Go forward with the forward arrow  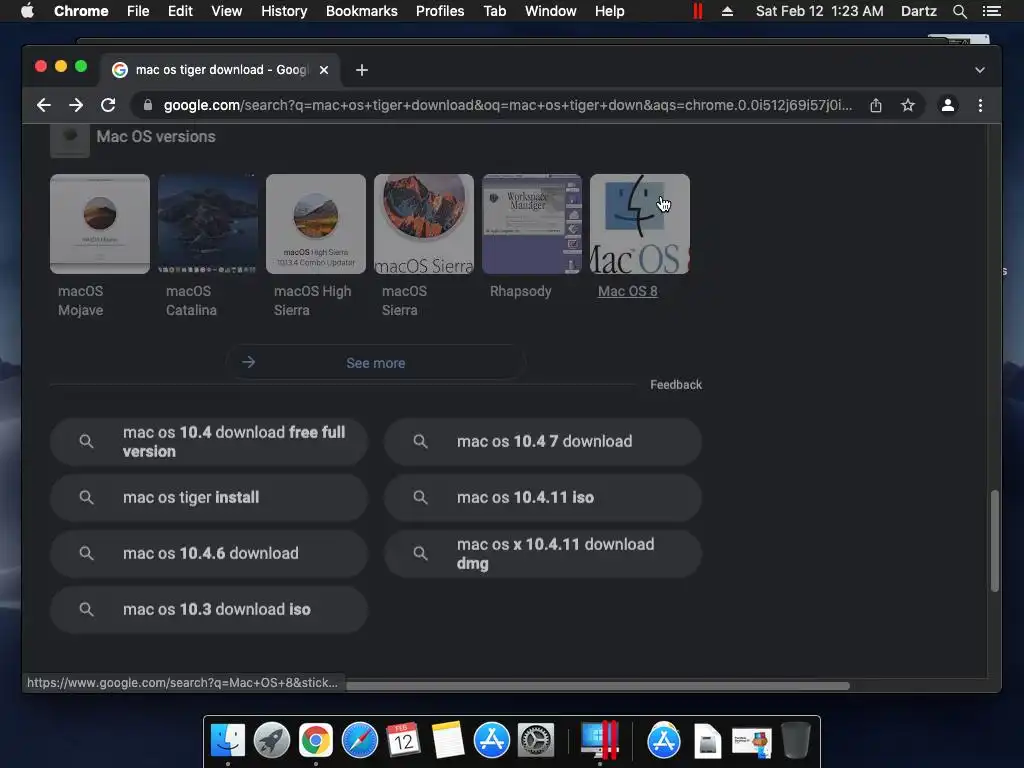tap(76, 105)
